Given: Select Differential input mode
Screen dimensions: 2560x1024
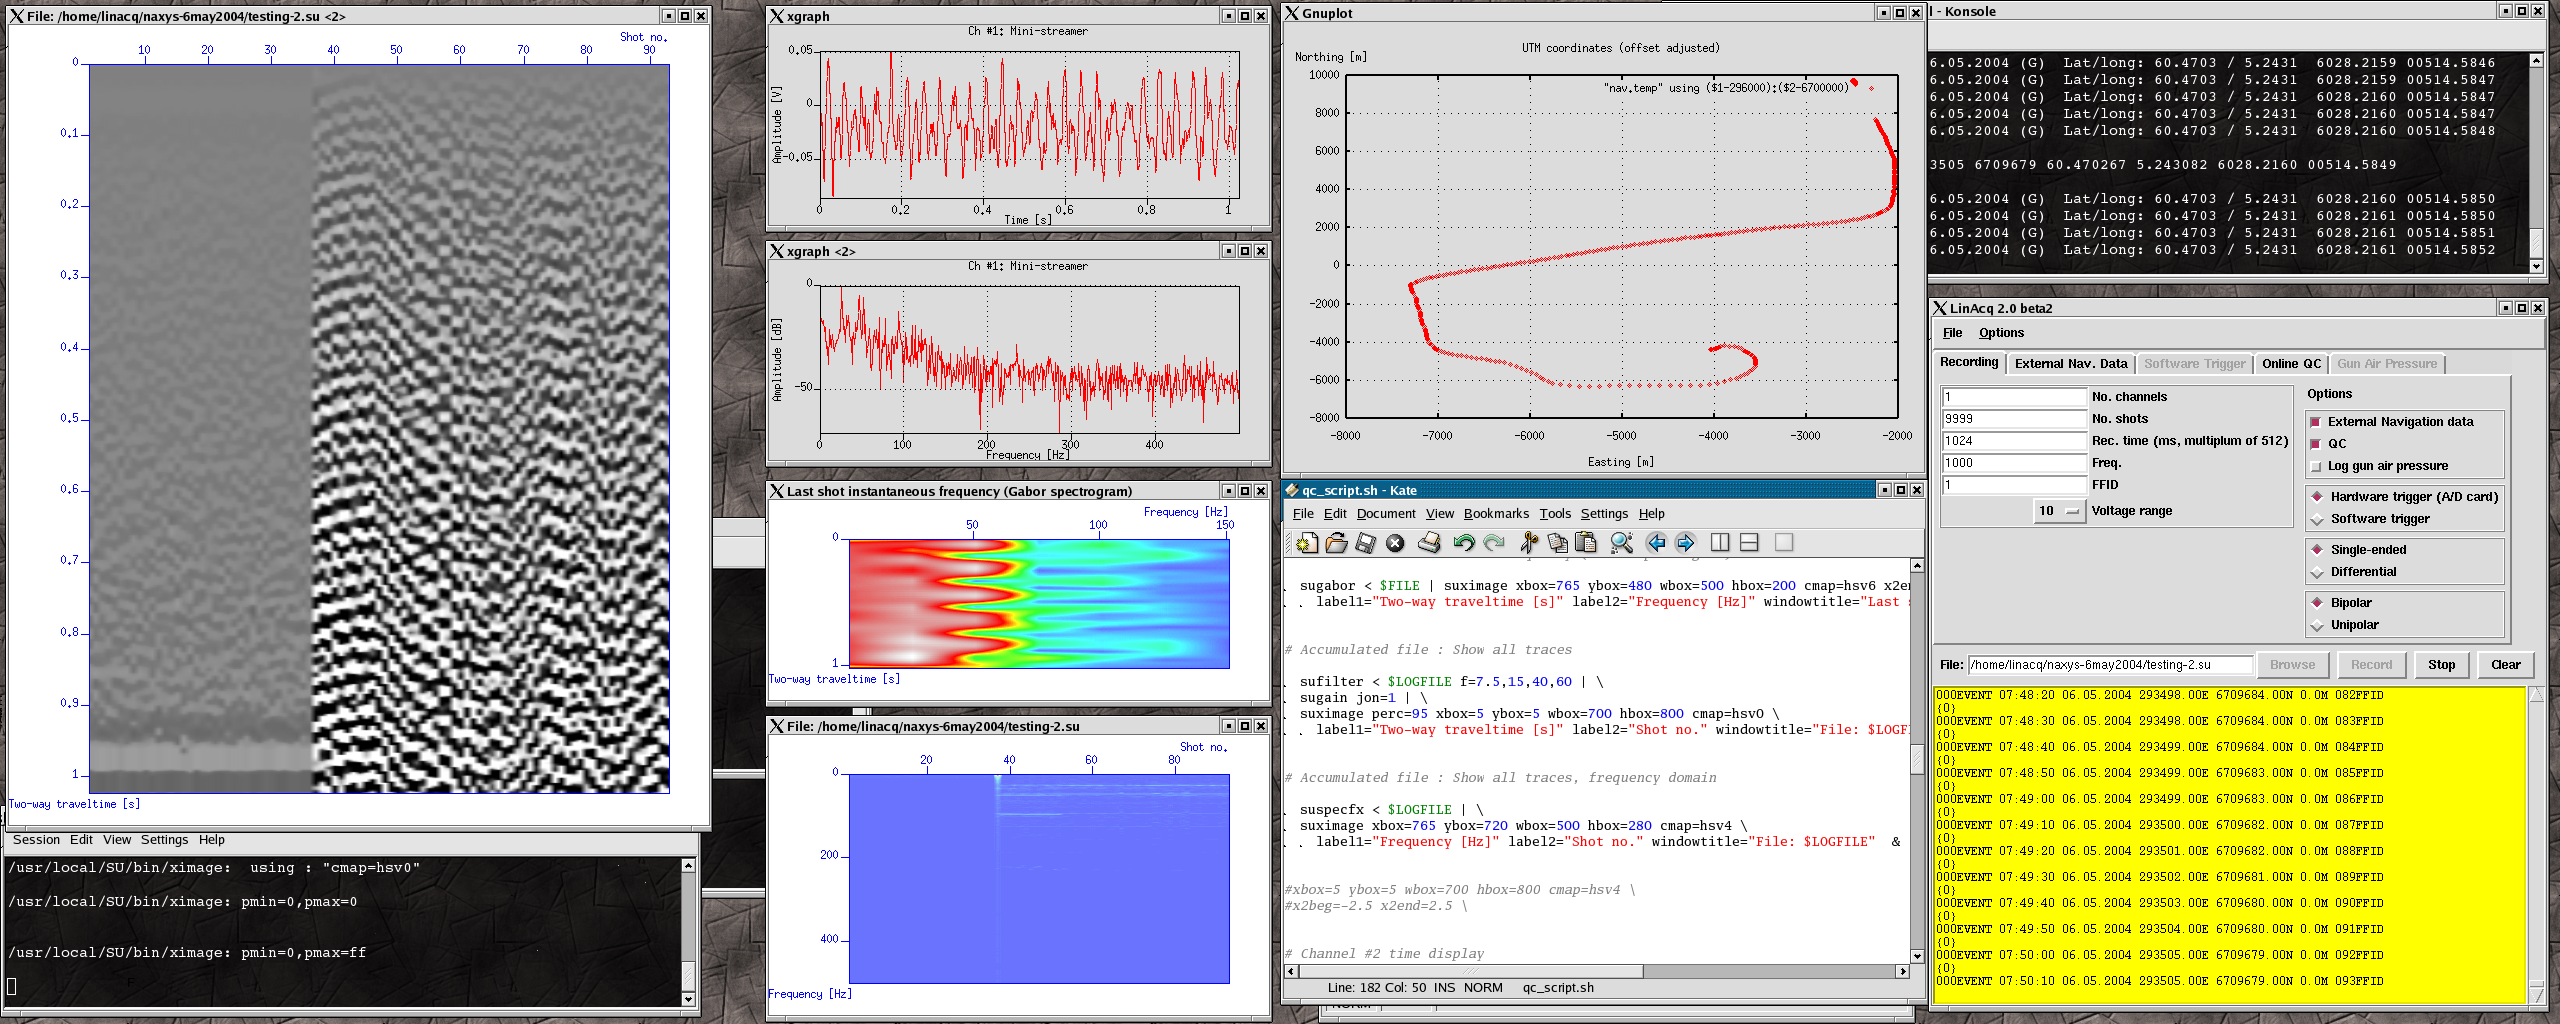Looking at the screenshot, I should (2317, 572).
